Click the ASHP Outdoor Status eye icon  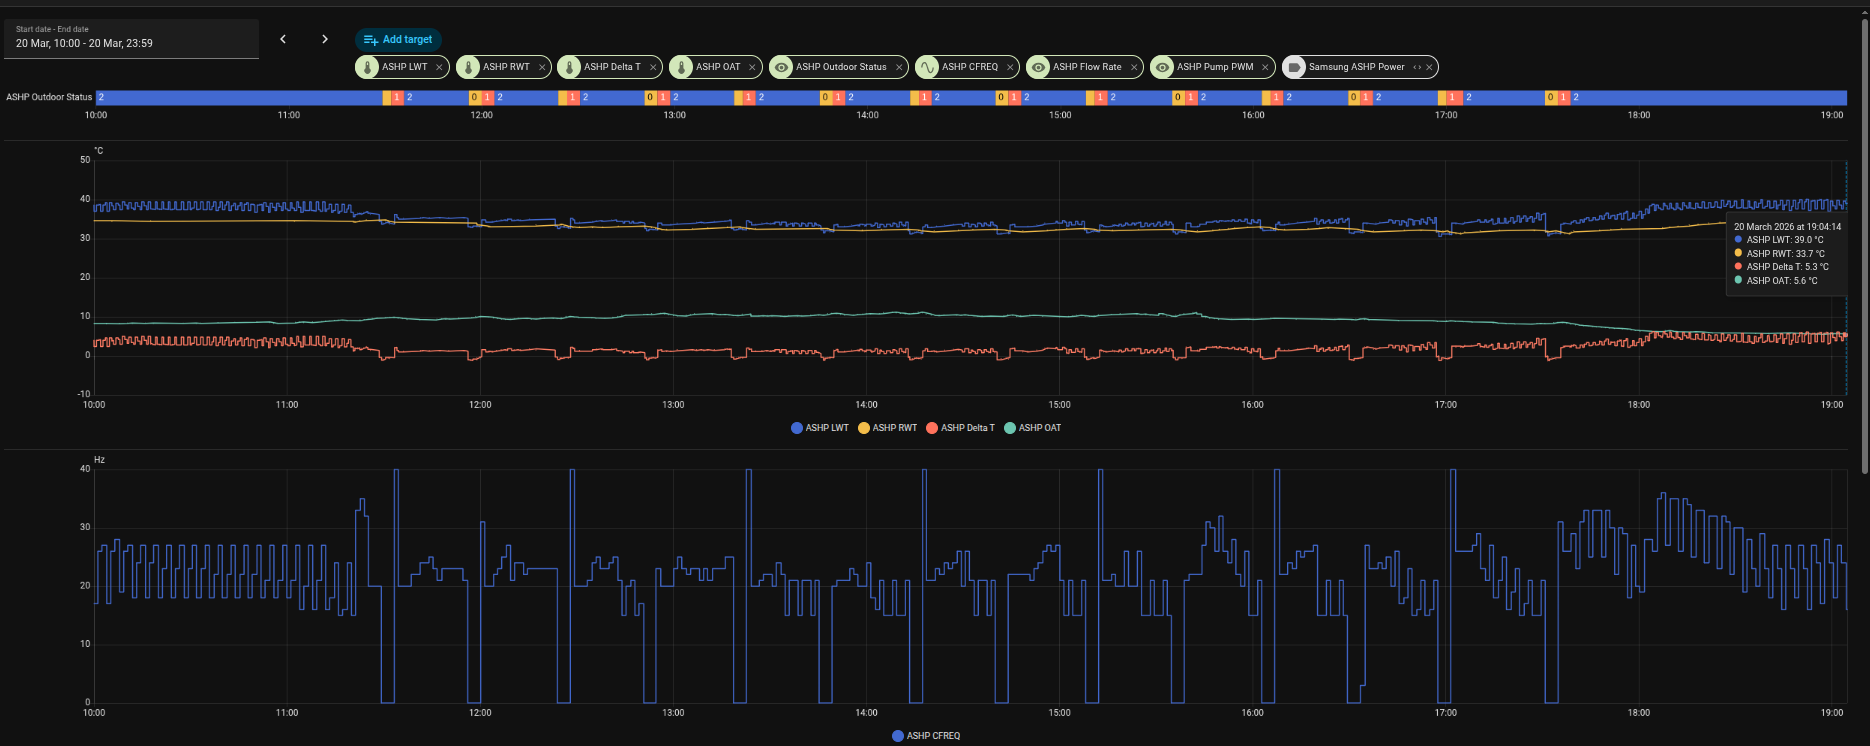point(782,67)
